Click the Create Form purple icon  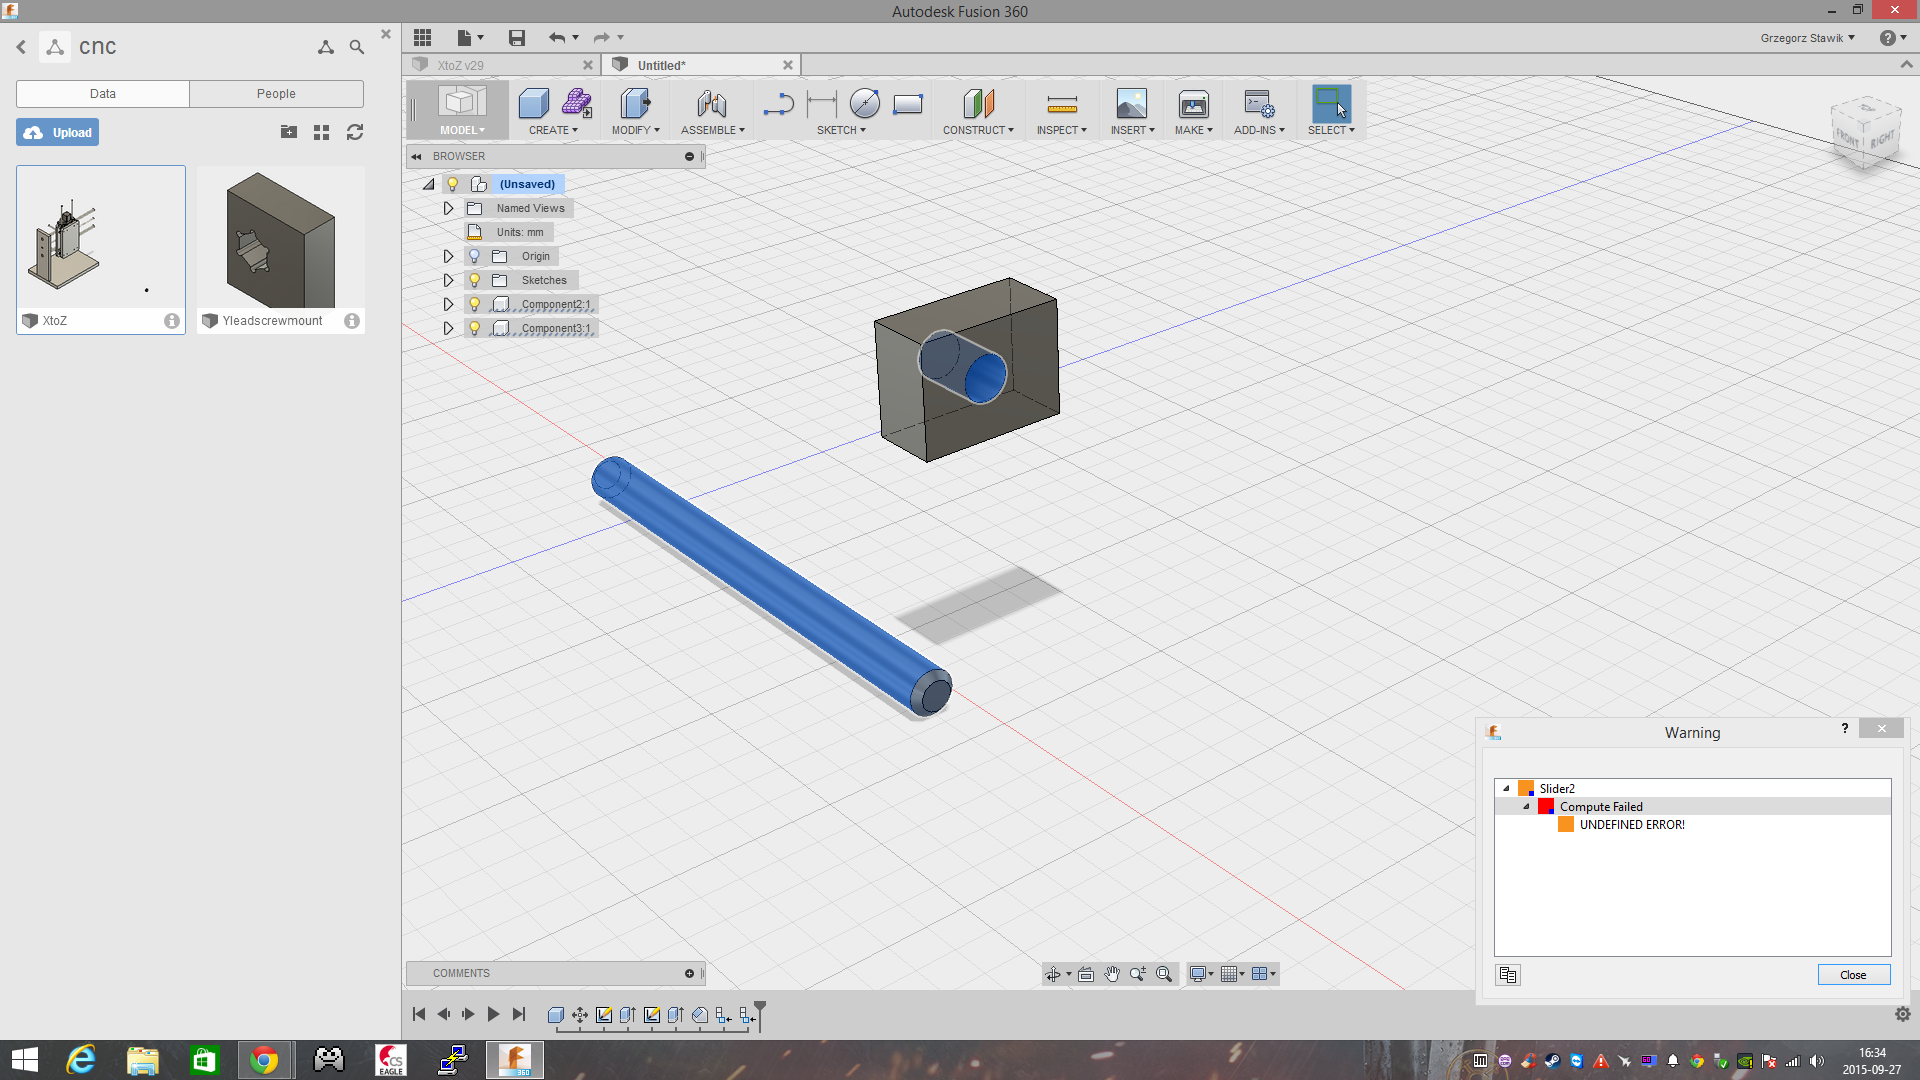[576, 103]
